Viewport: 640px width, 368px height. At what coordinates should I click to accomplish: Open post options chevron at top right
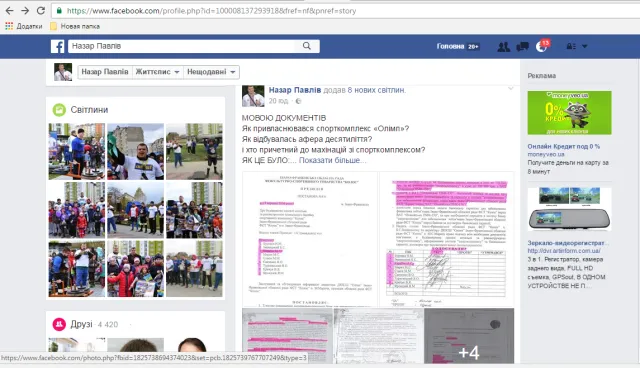[x=510, y=88]
